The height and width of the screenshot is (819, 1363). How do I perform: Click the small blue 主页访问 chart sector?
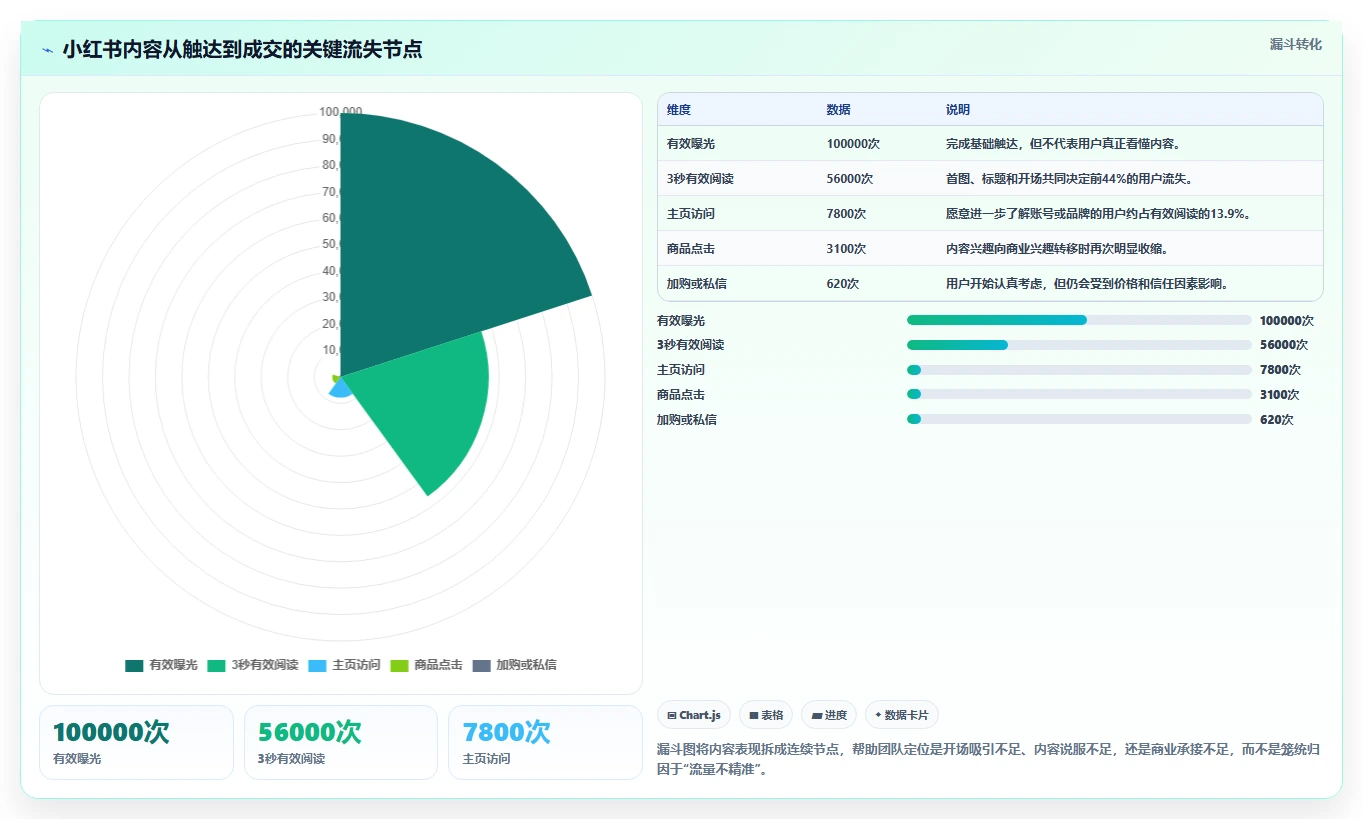[x=340, y=389]
